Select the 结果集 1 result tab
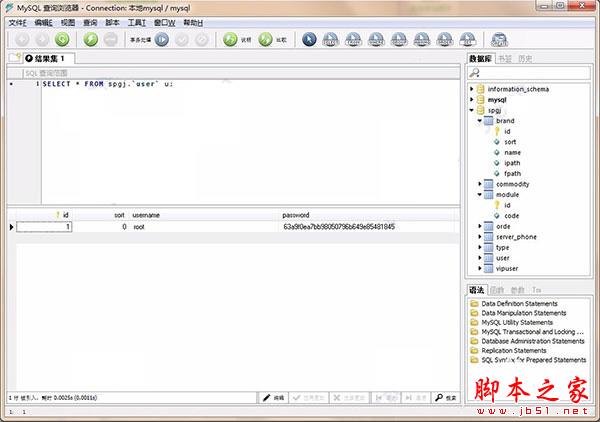600x422 pixels. click(x=49, y=59)
